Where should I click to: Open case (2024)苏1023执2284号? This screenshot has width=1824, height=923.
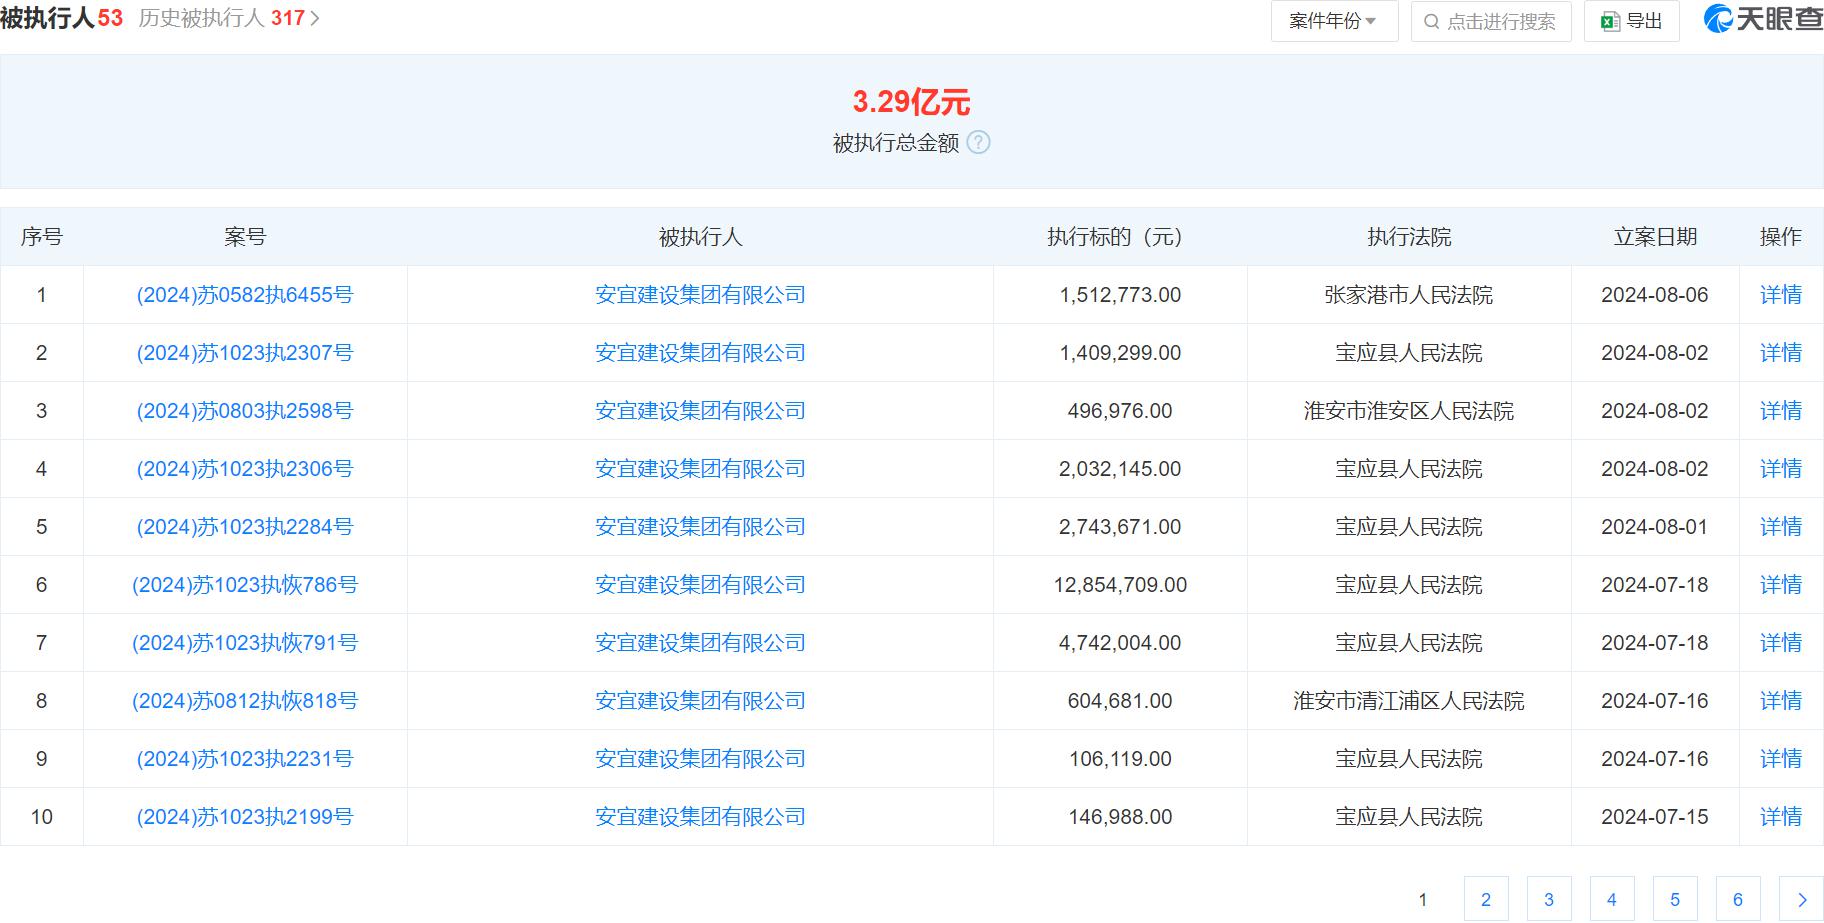[245, 527]
